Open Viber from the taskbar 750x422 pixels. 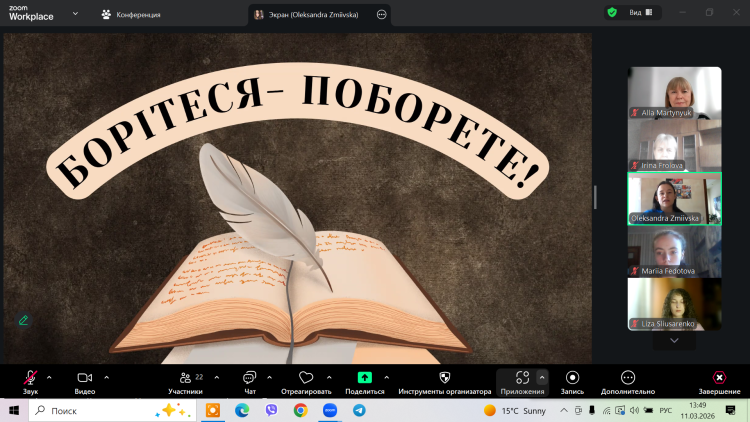[271, 411]
